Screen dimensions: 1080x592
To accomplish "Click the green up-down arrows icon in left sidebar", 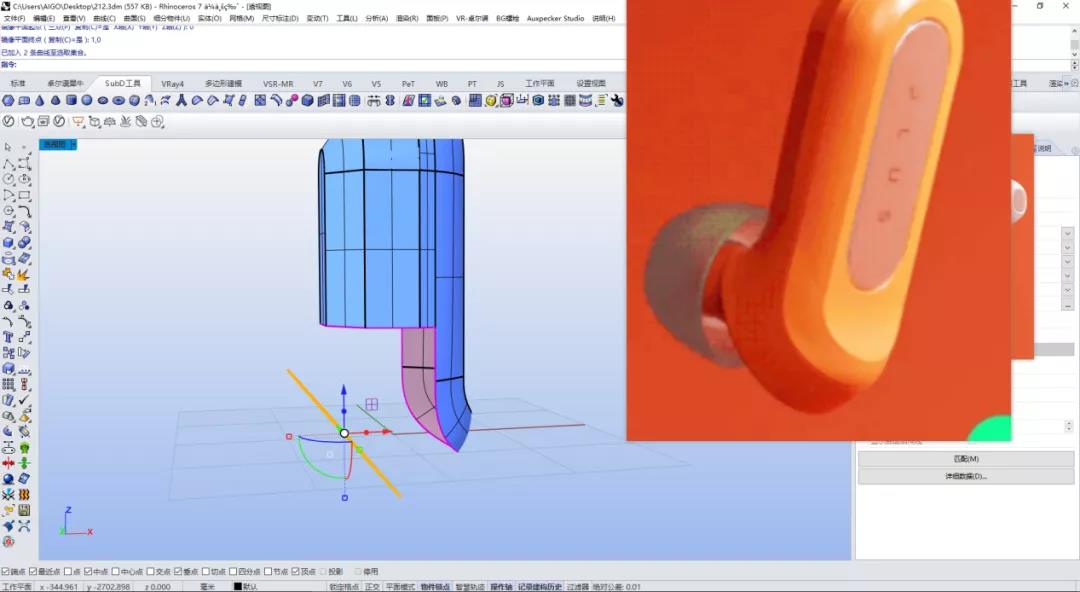I will pos(24,463).
